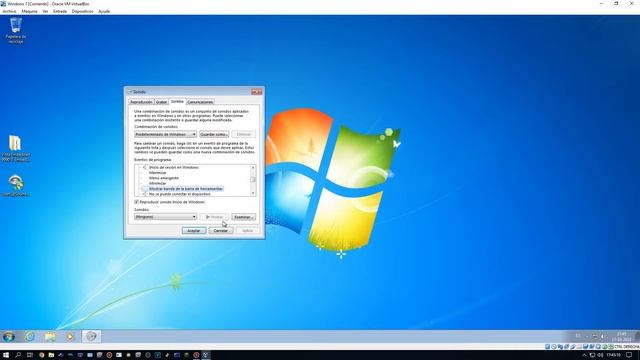Launch Internet Explorer from Windows 7 taskbar
The height and width of the screenshot is (360, 640).
tap(30, 336)
